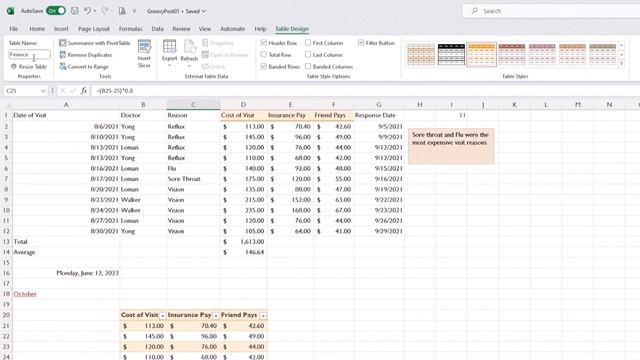Select the highlighted gold table style thumbnail
This screenshot has height=360, width=640.
pyautogui.click(x=481, y=54)
